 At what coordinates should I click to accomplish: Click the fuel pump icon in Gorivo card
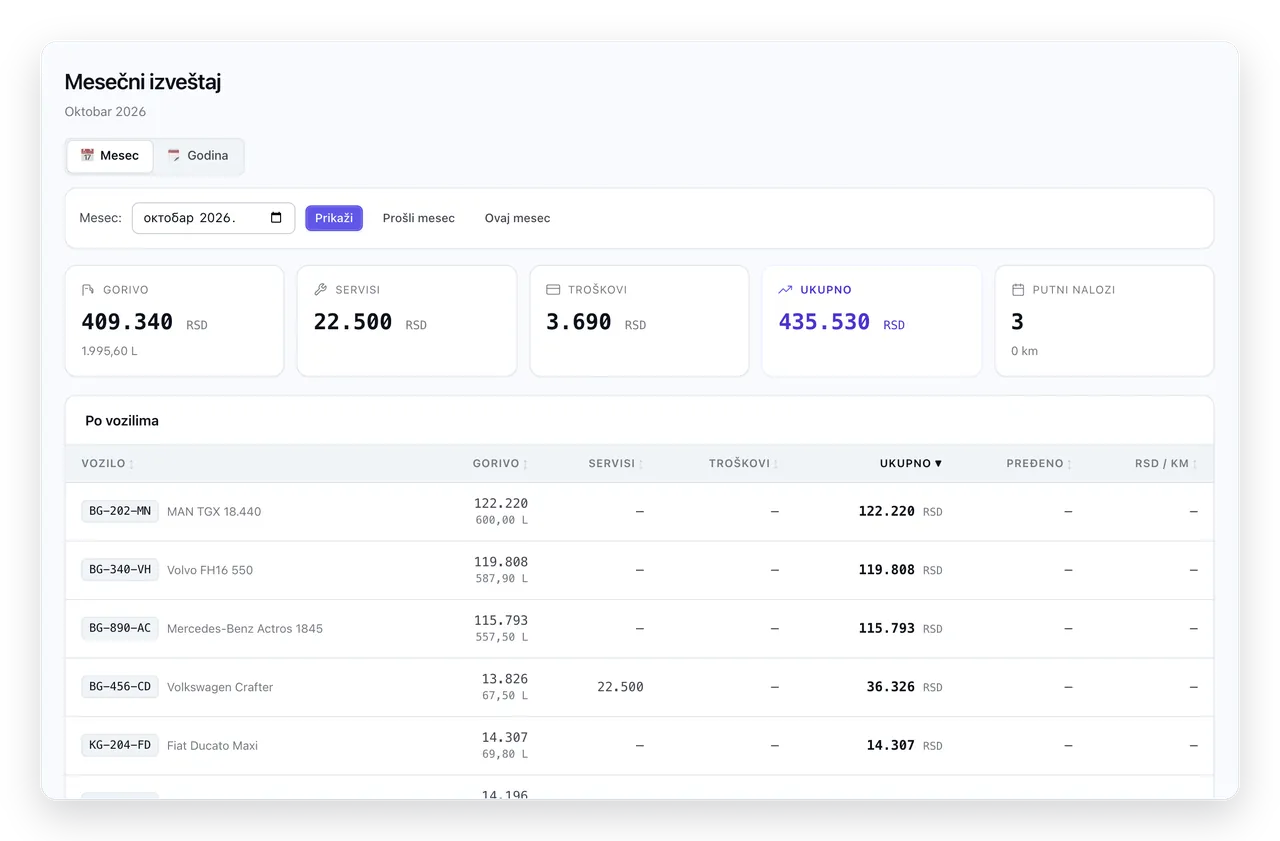click(x=88, y=290)
